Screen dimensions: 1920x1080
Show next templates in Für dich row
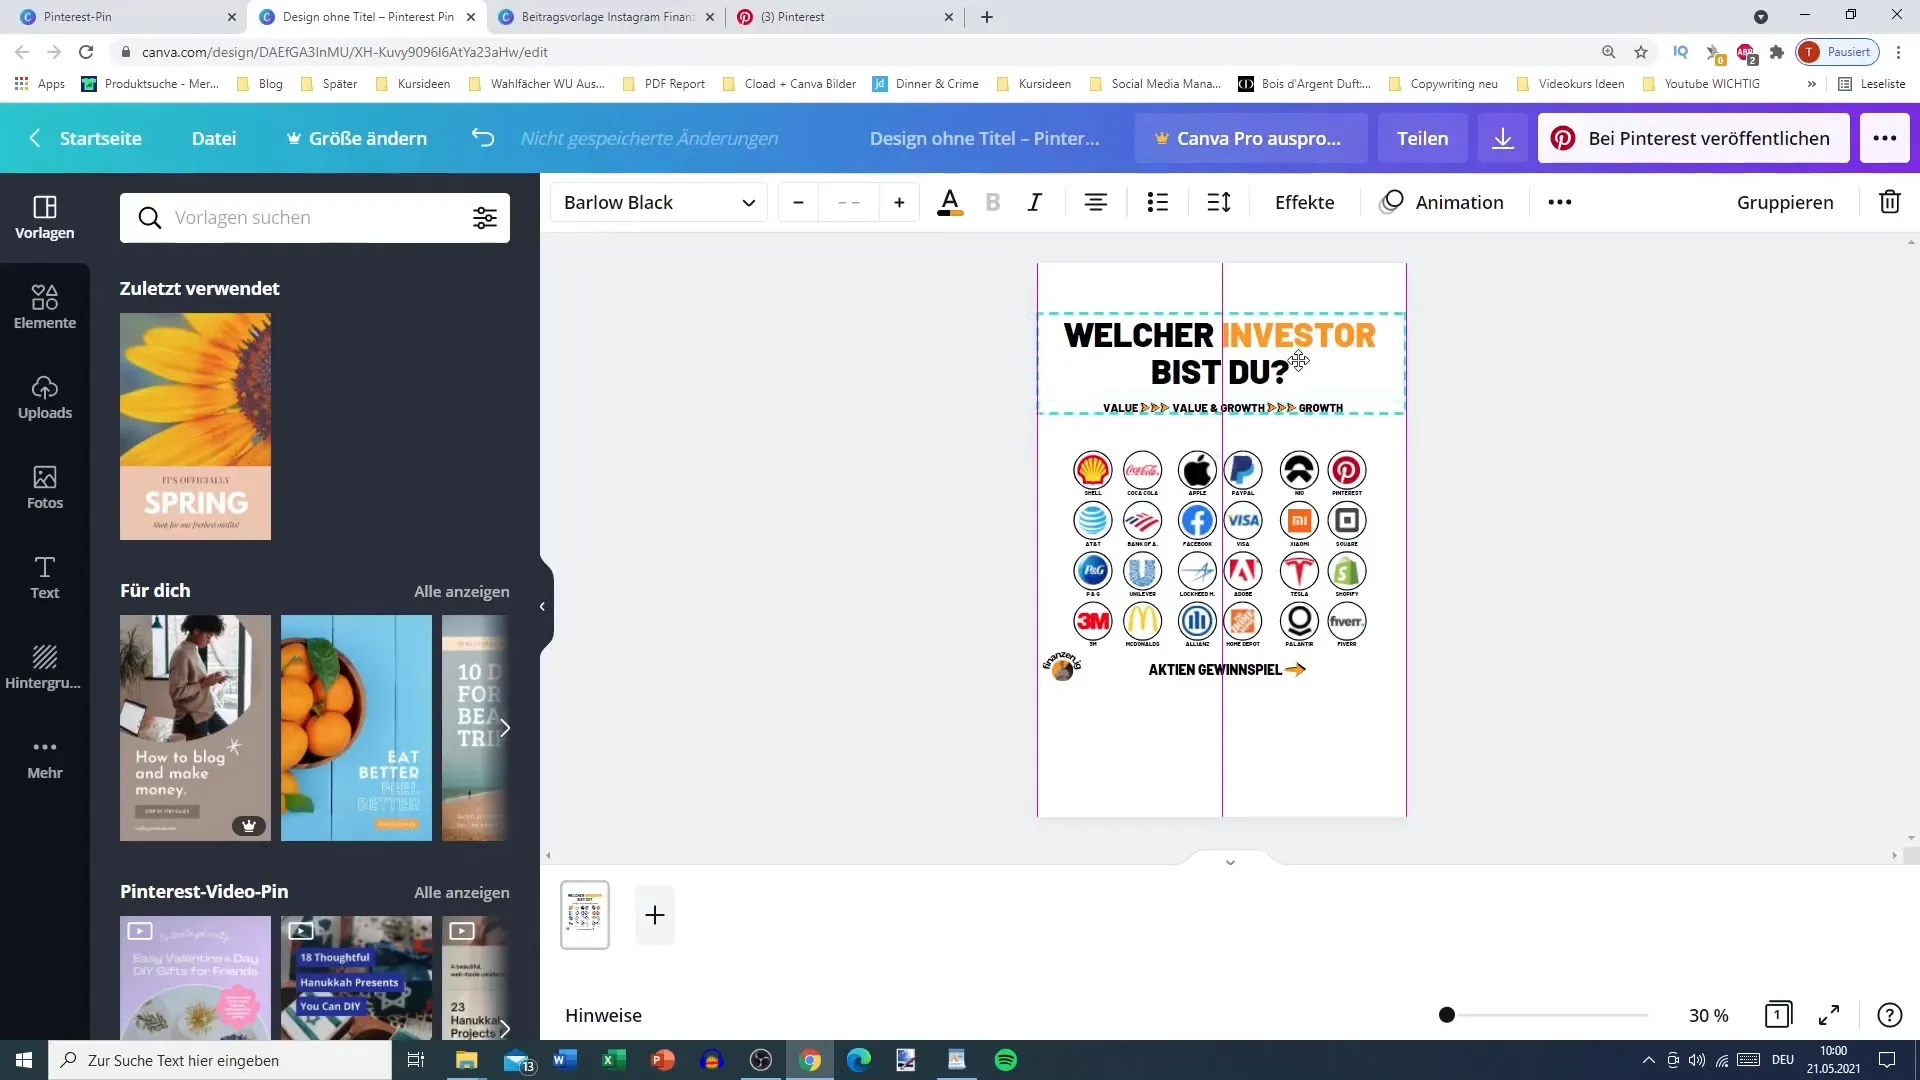click(505, 728)
